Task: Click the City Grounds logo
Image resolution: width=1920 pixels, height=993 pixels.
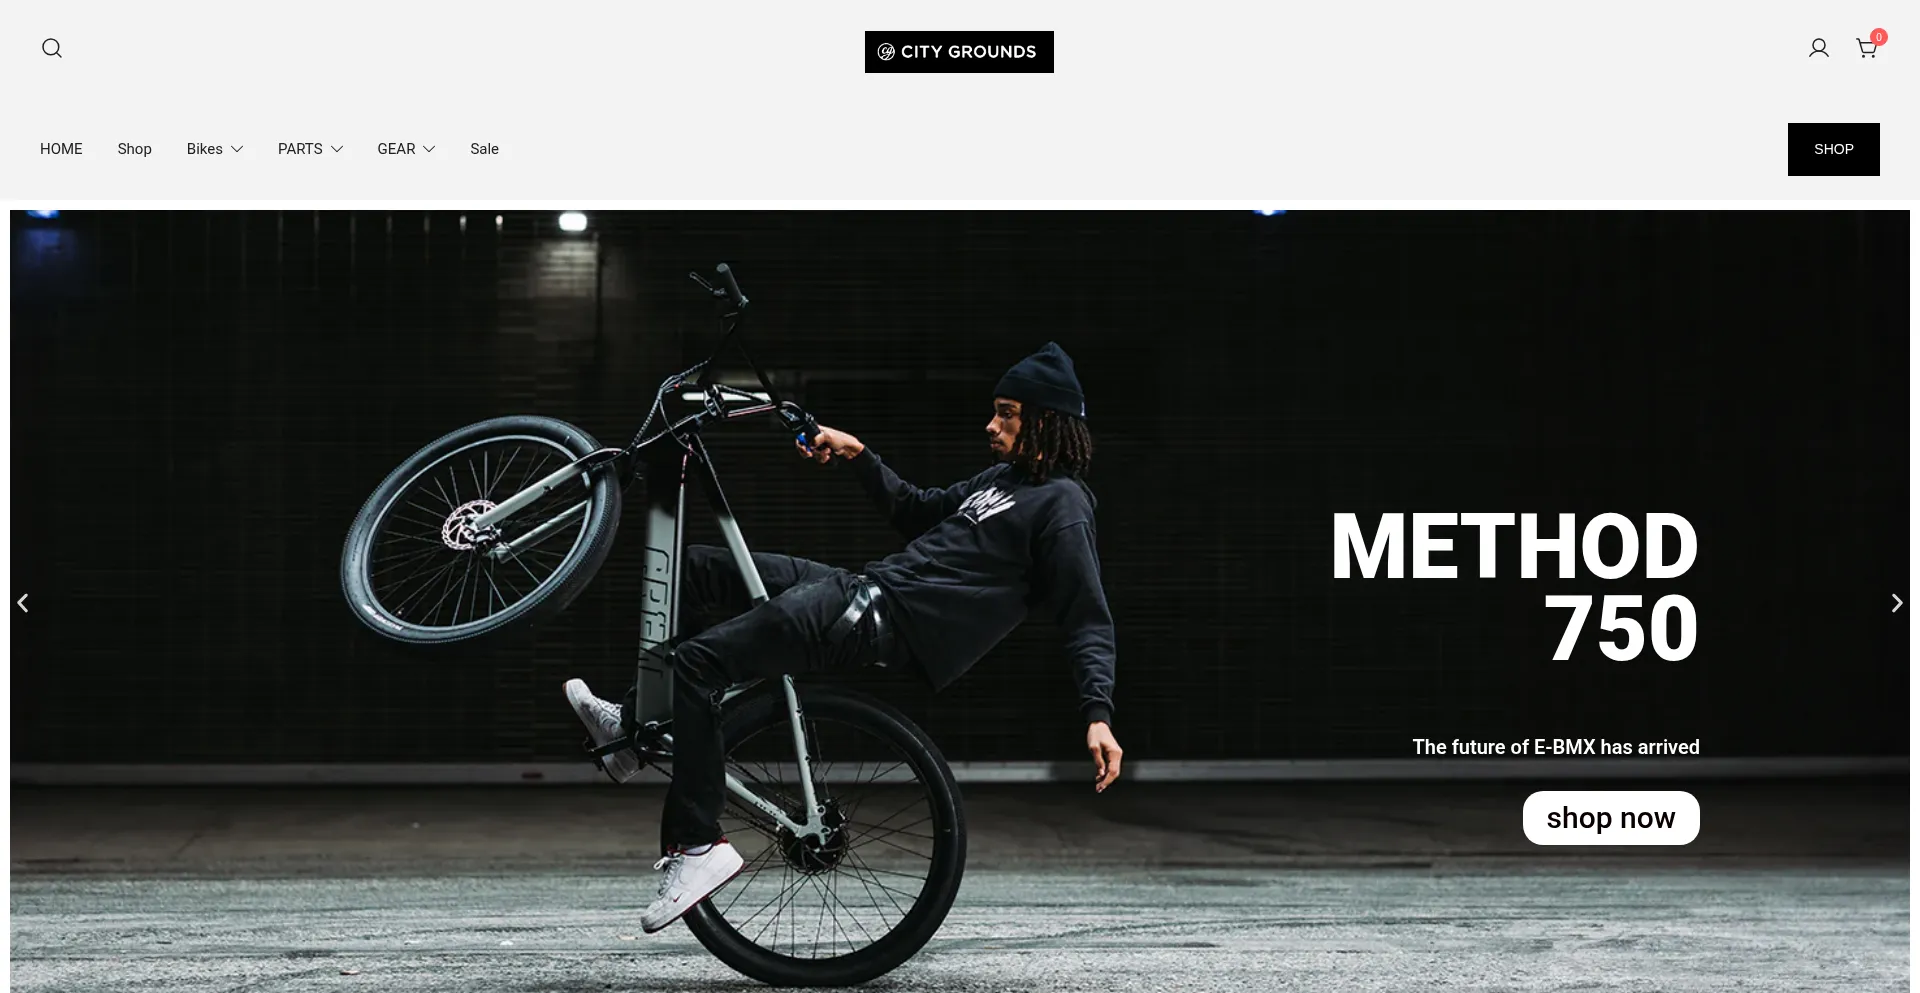Action: [x=959, y=52]
